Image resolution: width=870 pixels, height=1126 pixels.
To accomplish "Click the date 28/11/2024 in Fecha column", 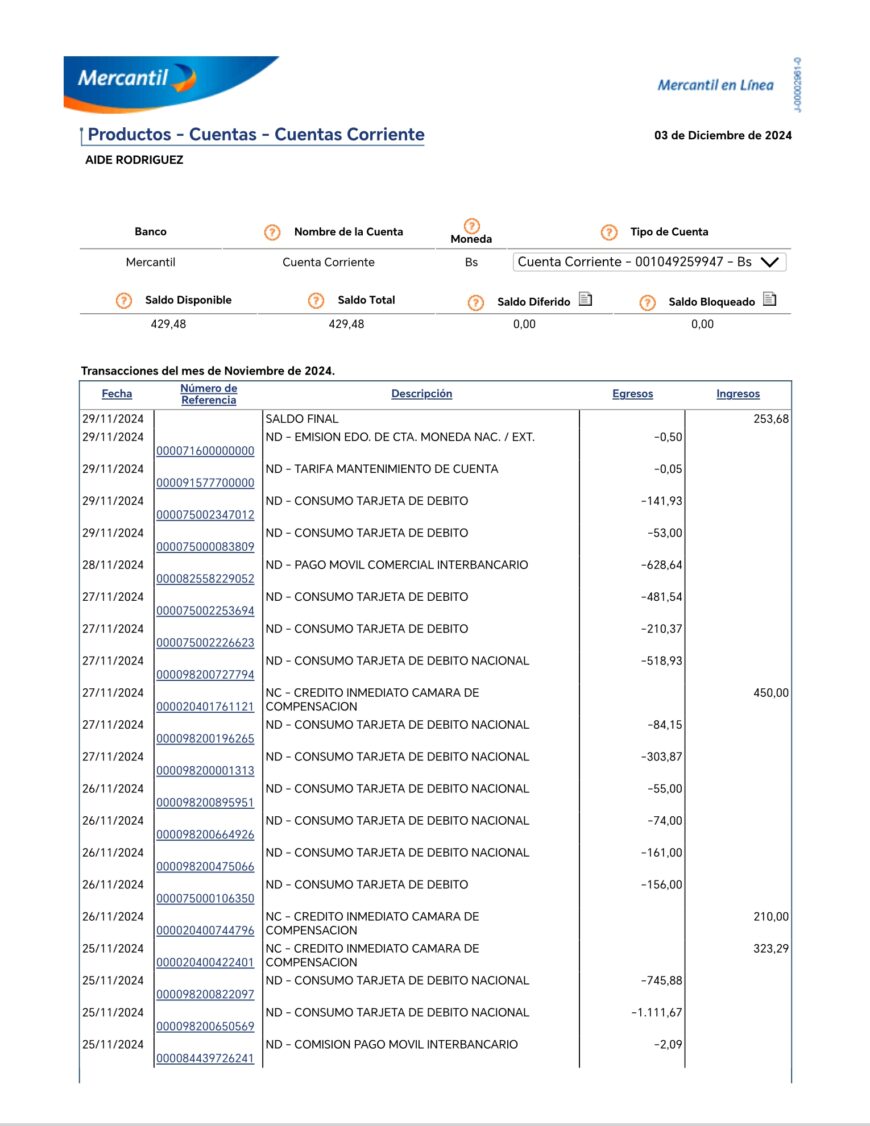I will pos(113,565).
